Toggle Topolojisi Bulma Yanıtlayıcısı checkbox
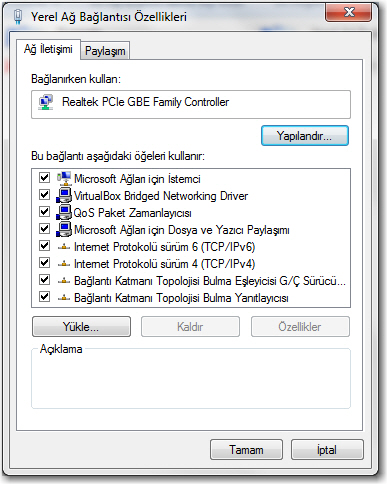This screenshot has width=387, height=484. pyautogui.click(x=44, y=297)
